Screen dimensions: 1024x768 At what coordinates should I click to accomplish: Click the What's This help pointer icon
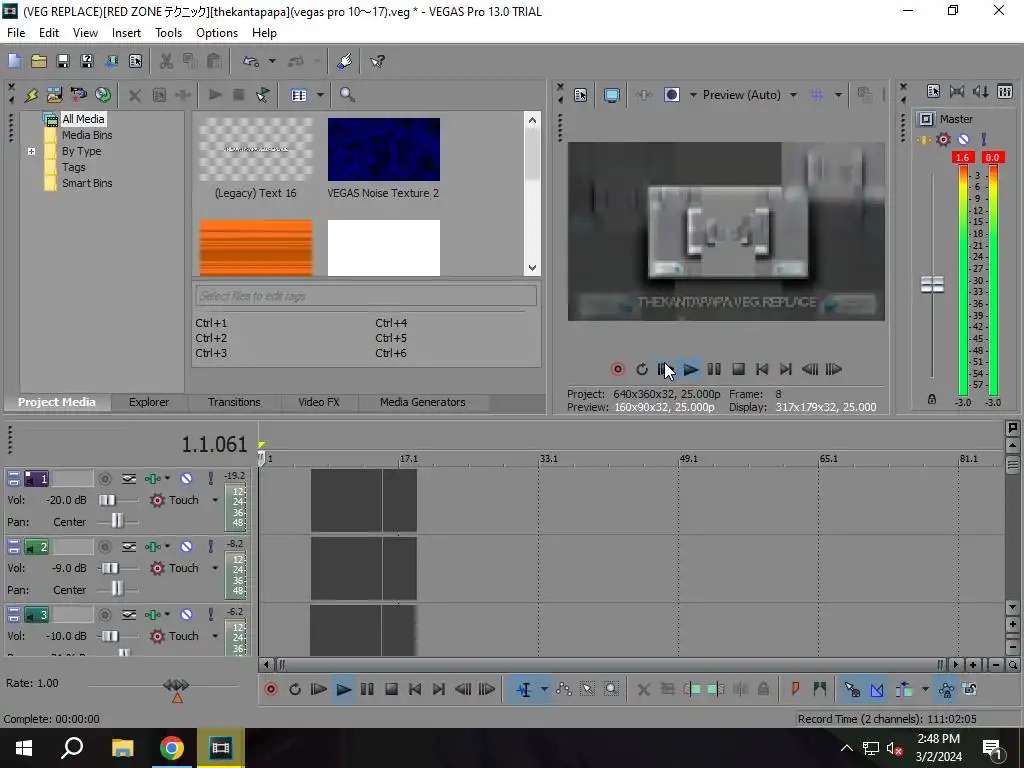pyautogui.click(x=377, y=61)
